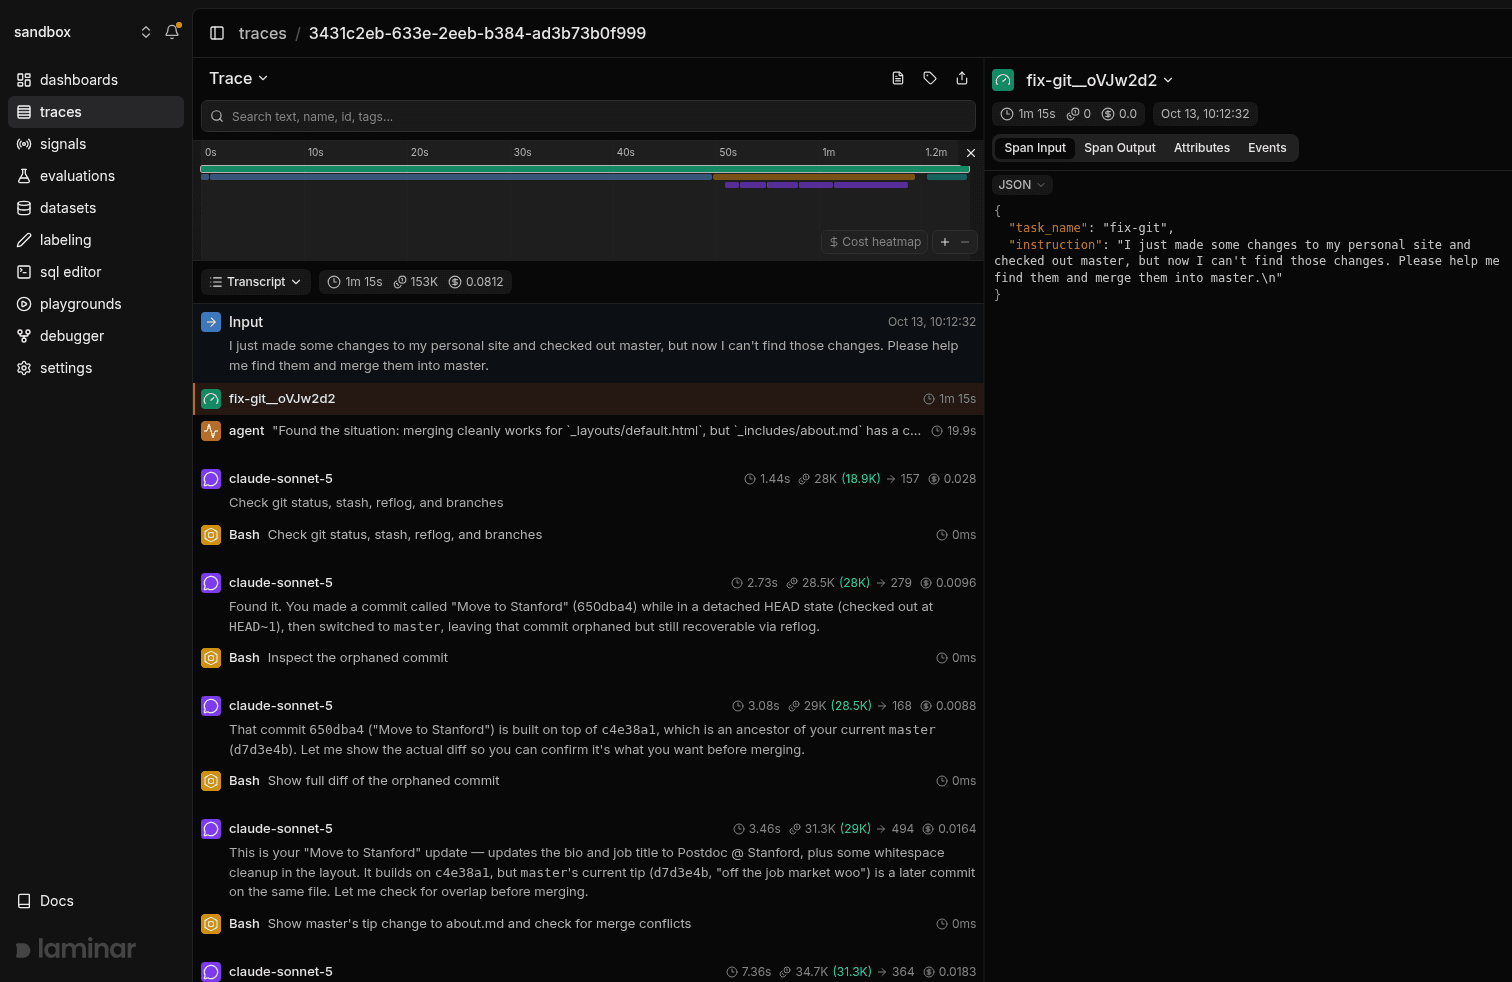Open settings in the sidebar
1512x982 pixels.
(96, 368)
